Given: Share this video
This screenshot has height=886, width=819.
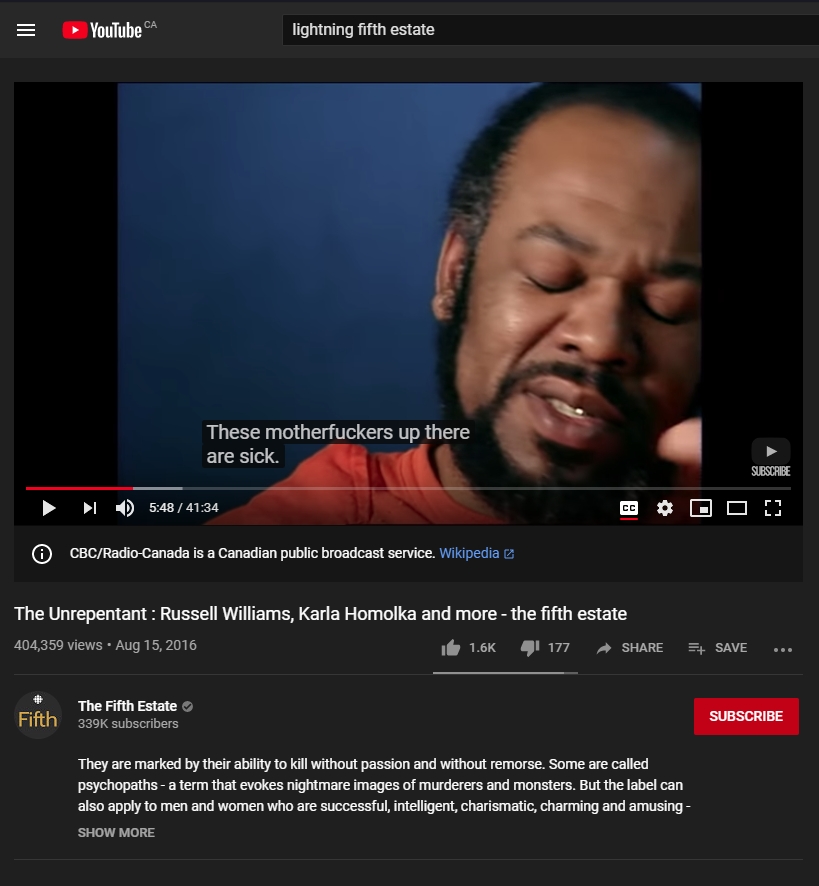Looking at the screenshot, I should [x=630, y=648].
